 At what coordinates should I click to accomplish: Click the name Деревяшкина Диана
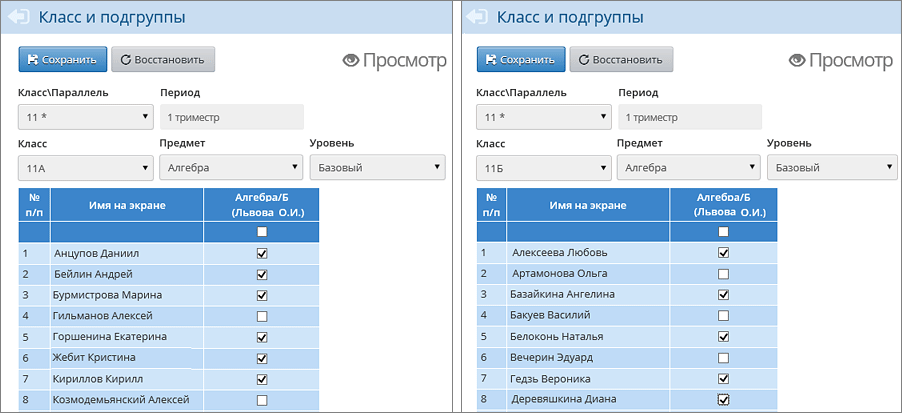(x=563, y=399)
